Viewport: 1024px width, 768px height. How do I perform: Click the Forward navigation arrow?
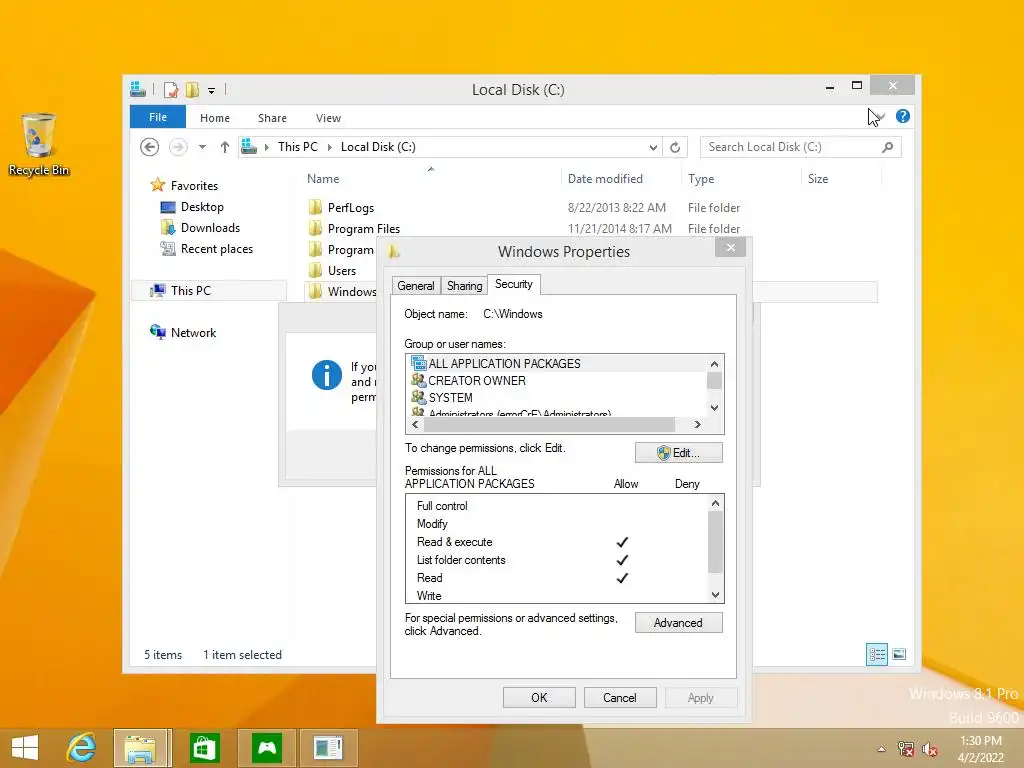point(178,147)
